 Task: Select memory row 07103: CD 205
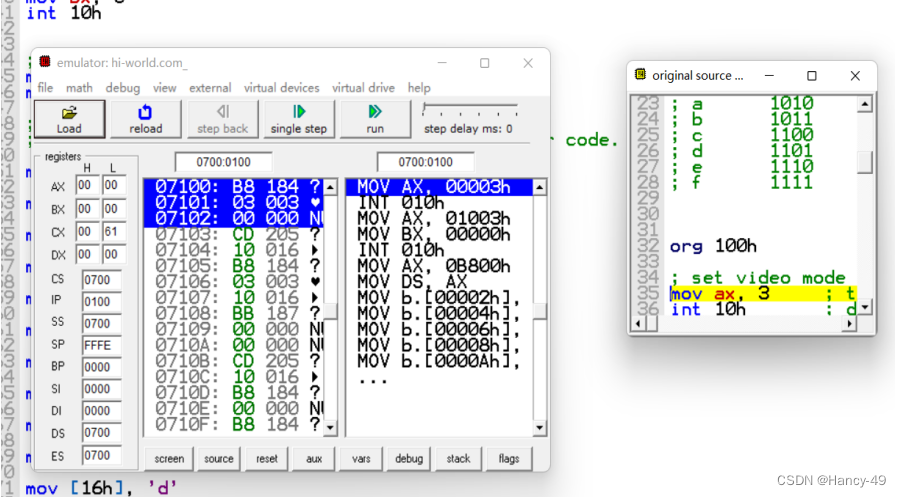click(x=234, y=234)
